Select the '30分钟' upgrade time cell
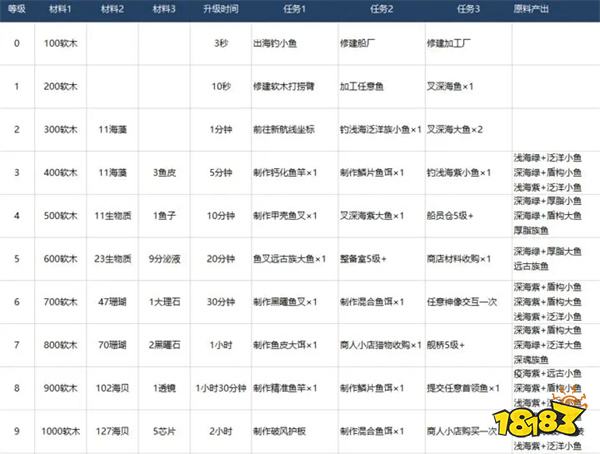 click(x=221, y=302)
